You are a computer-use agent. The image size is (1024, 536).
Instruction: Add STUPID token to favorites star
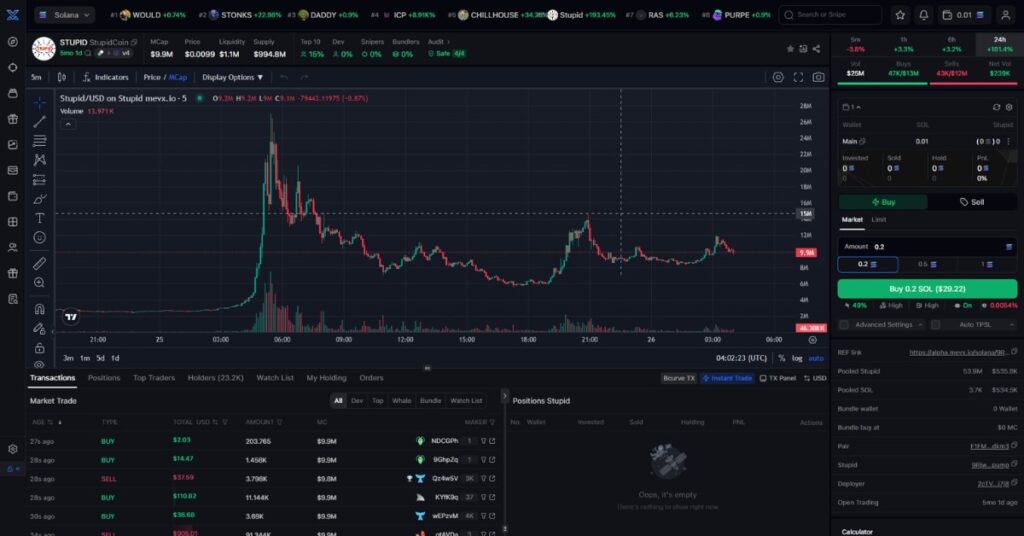pos(790,49)
